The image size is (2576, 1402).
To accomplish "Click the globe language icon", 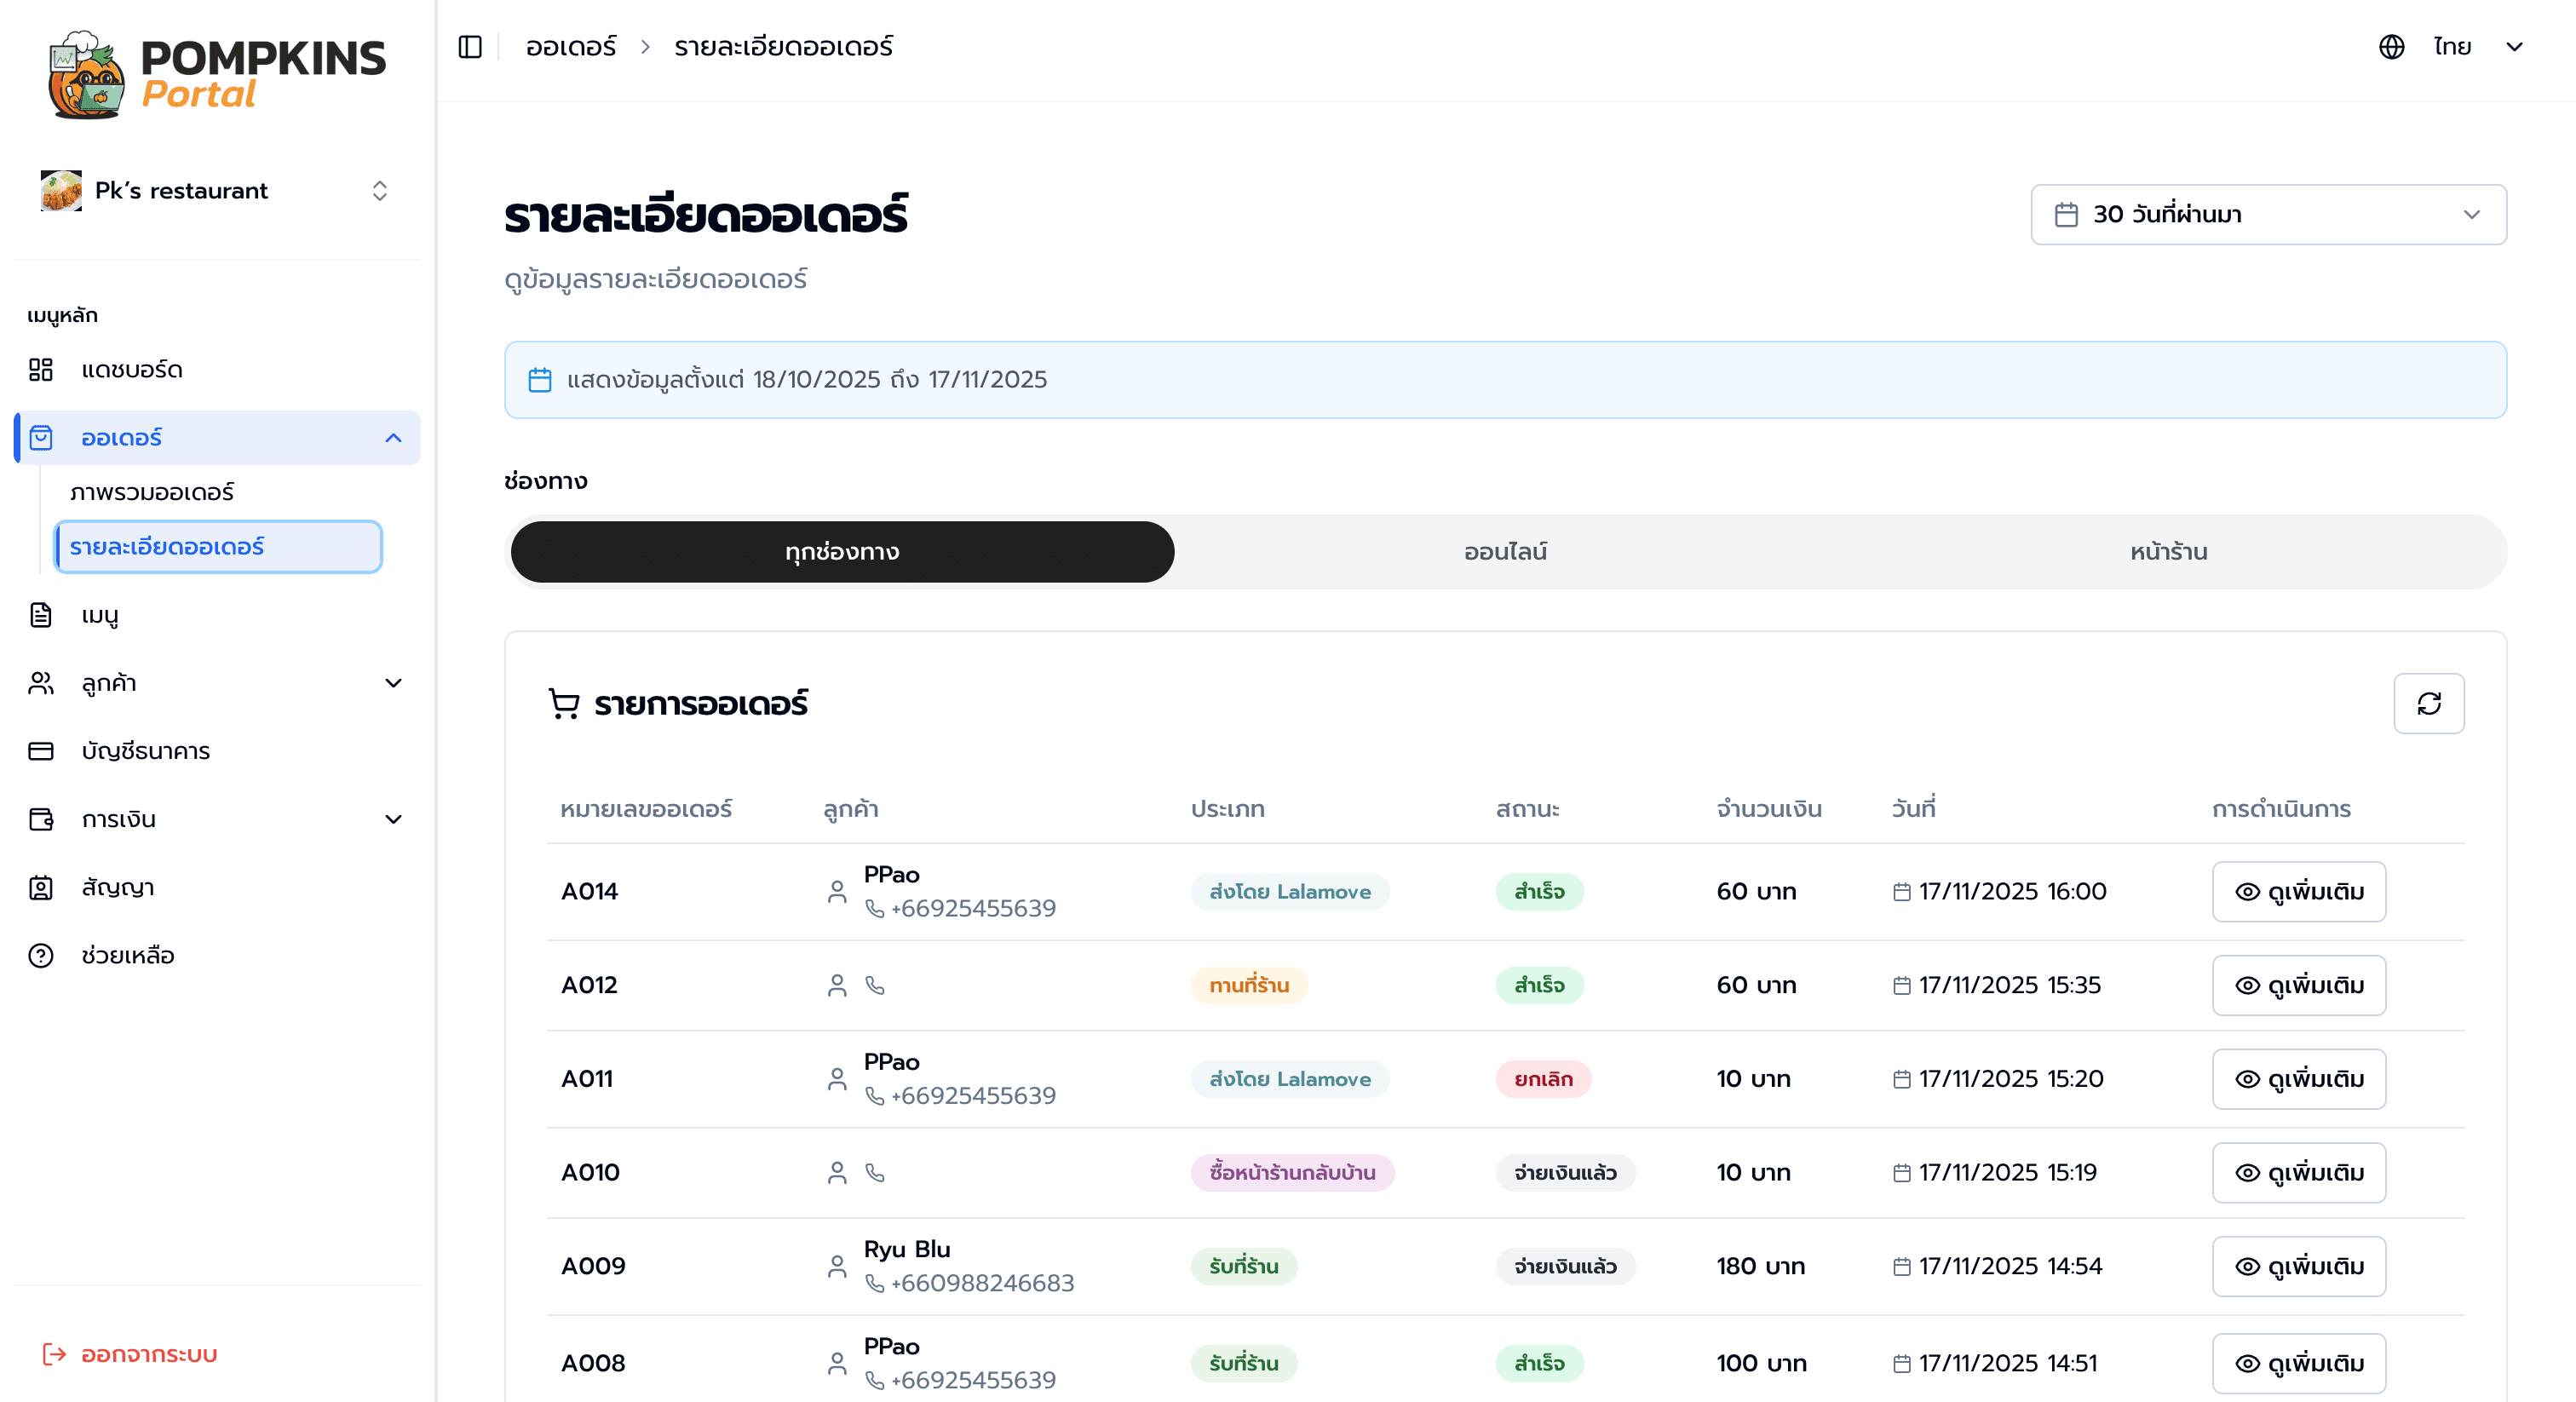I will pyautogui.click(x=2391, y=47).
